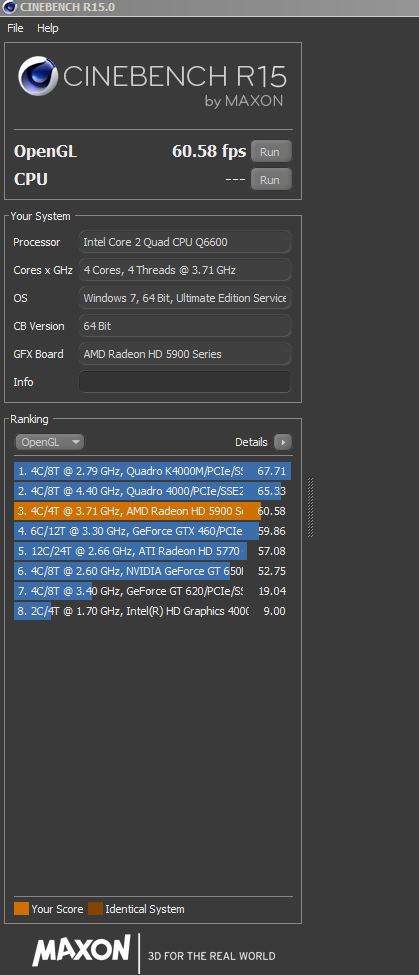
Task: Click the orange Your Score legend swatch
Action: [x=21, y=908]
